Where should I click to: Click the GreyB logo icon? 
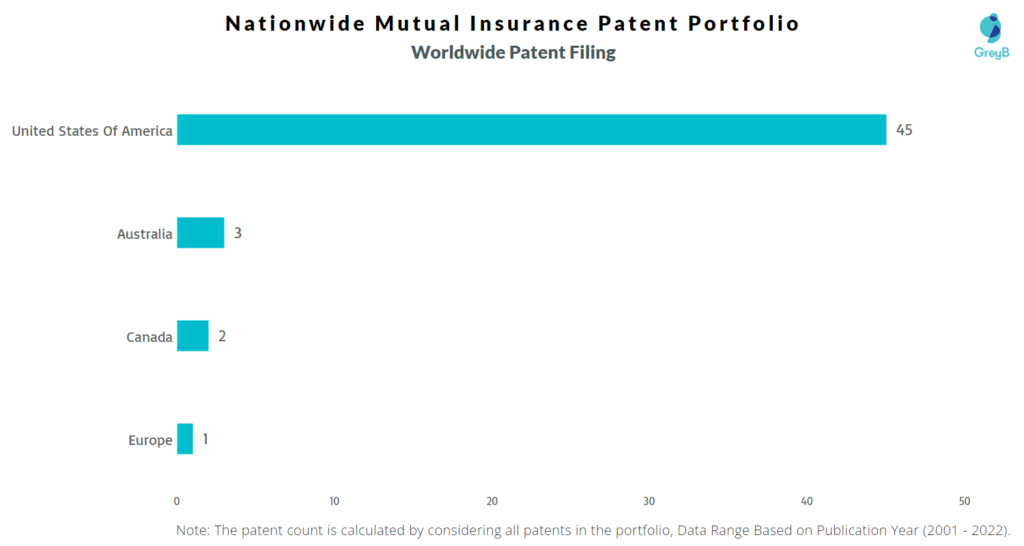(991, 28)
